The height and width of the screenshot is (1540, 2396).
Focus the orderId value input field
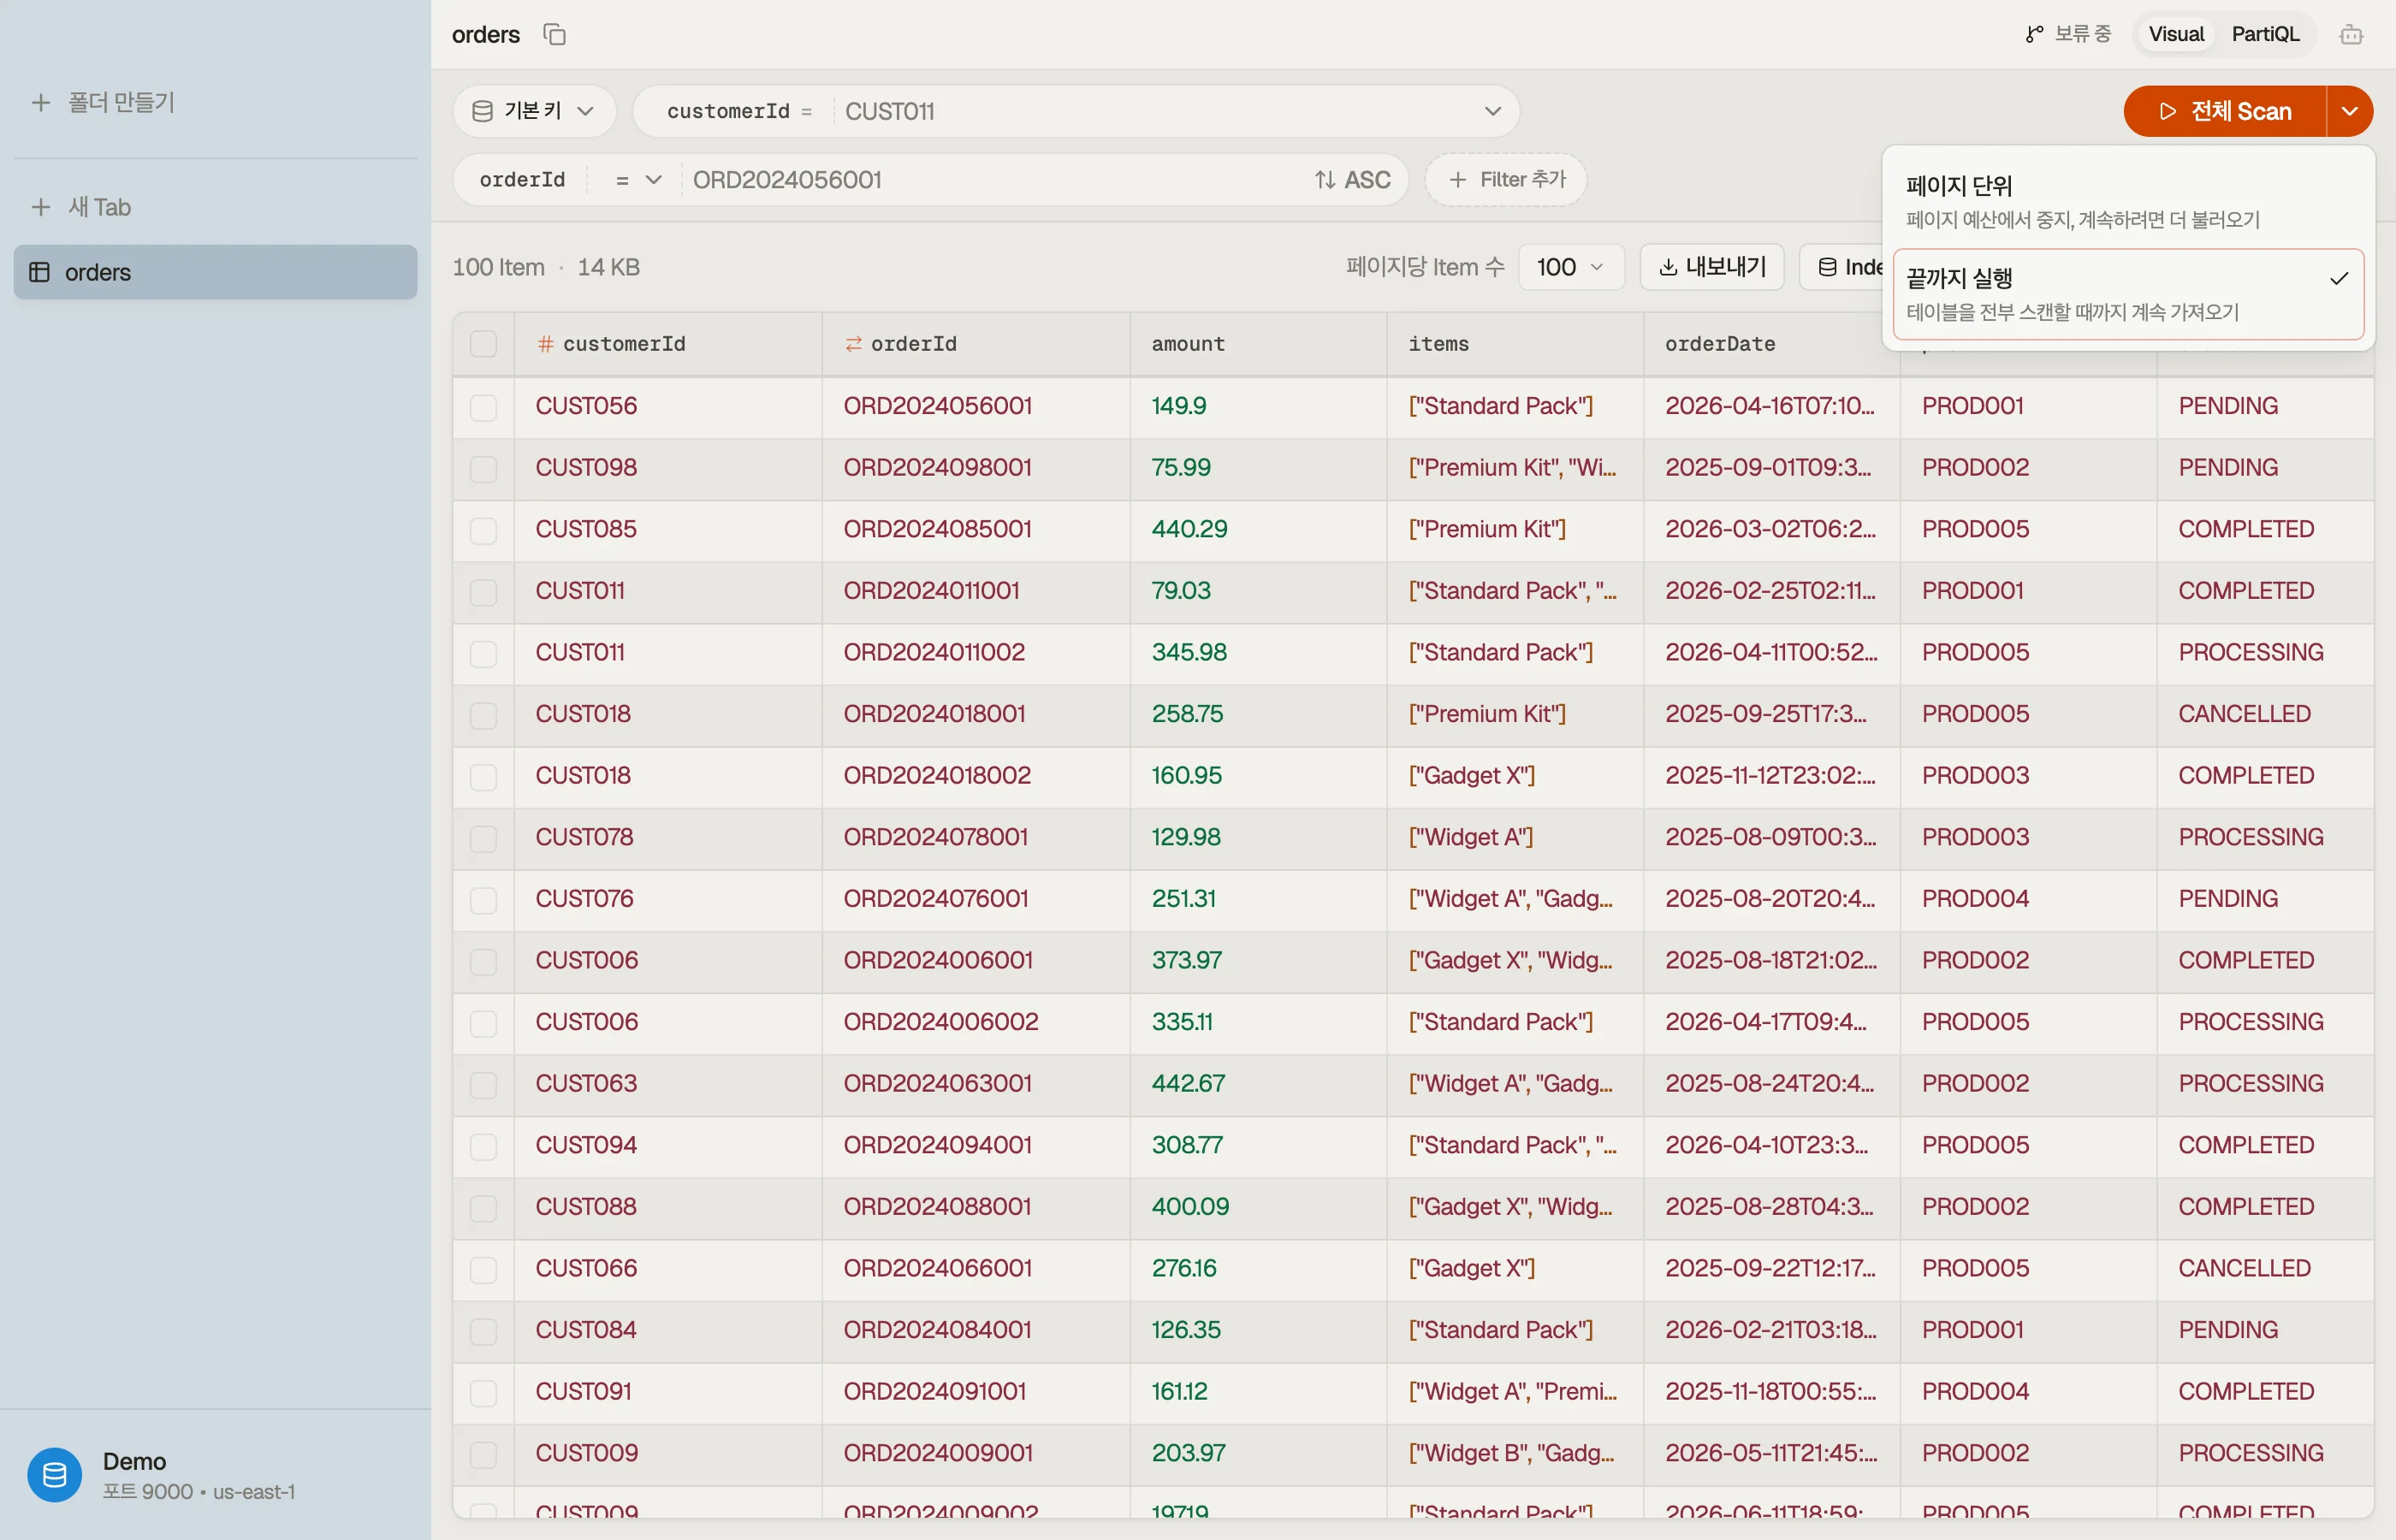click(990, 180)
